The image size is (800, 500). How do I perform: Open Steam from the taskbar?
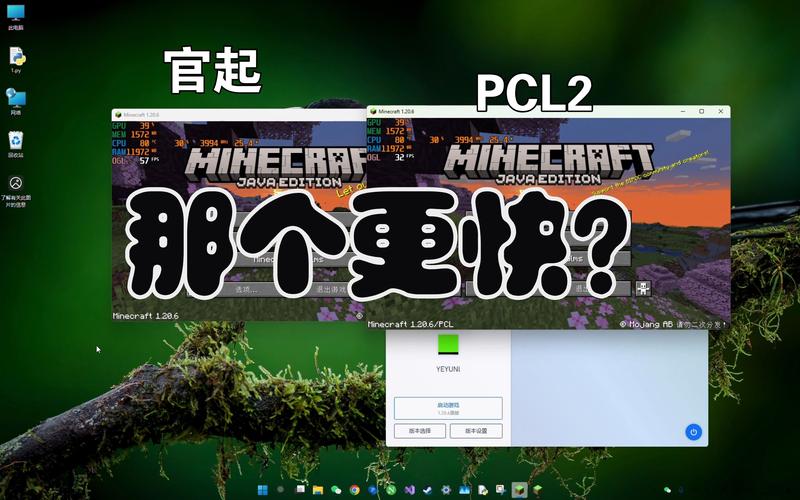(428, 490)
